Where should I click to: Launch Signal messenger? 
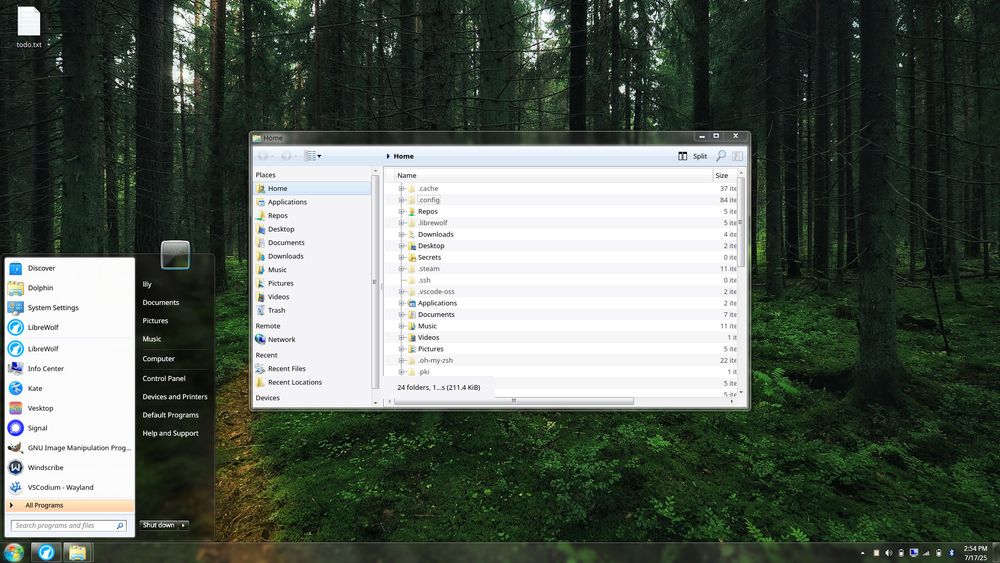(69, 428)
